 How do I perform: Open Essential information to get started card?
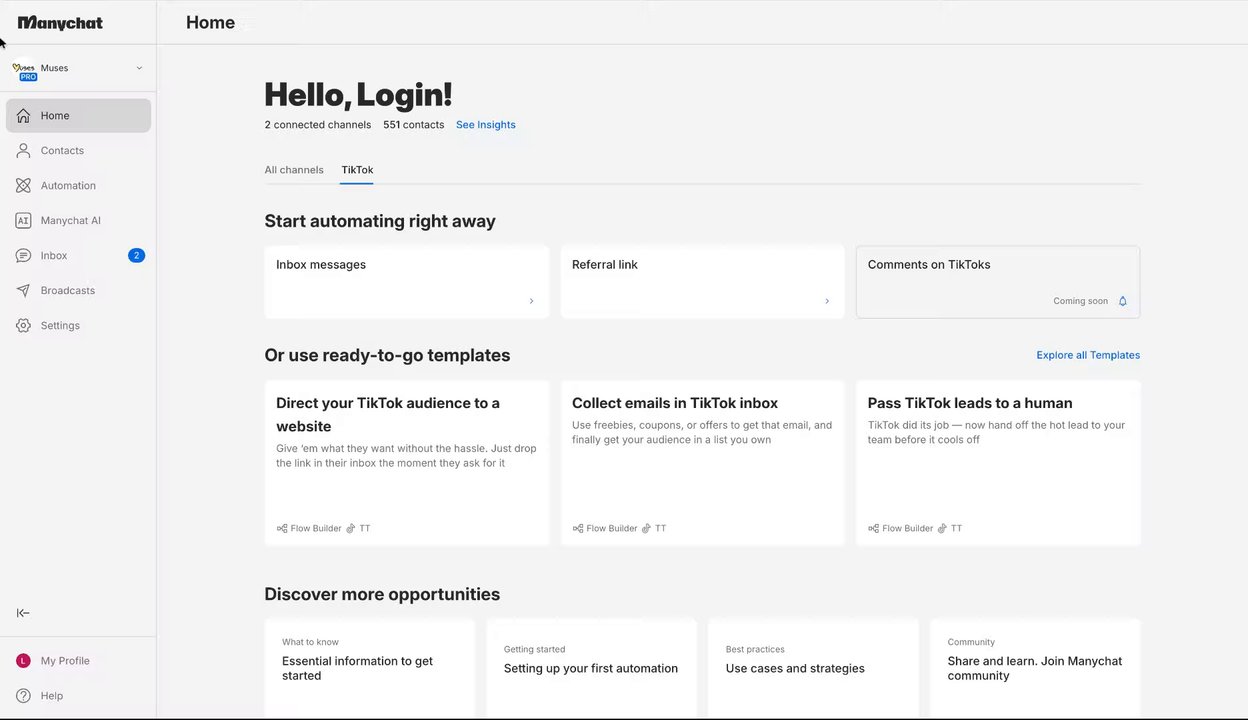370,668
